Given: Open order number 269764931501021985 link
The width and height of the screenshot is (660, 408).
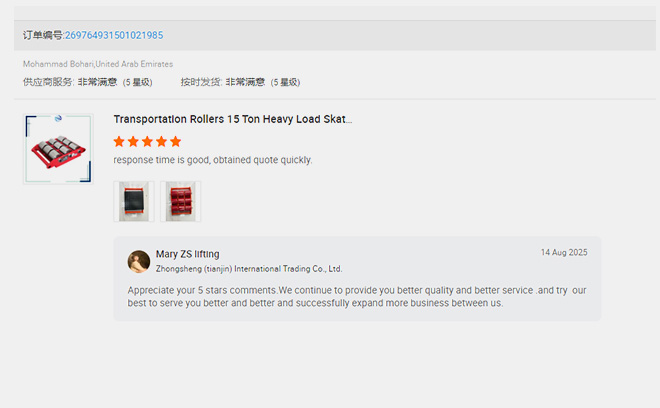Looking at the screenshot, I should 114,35.
